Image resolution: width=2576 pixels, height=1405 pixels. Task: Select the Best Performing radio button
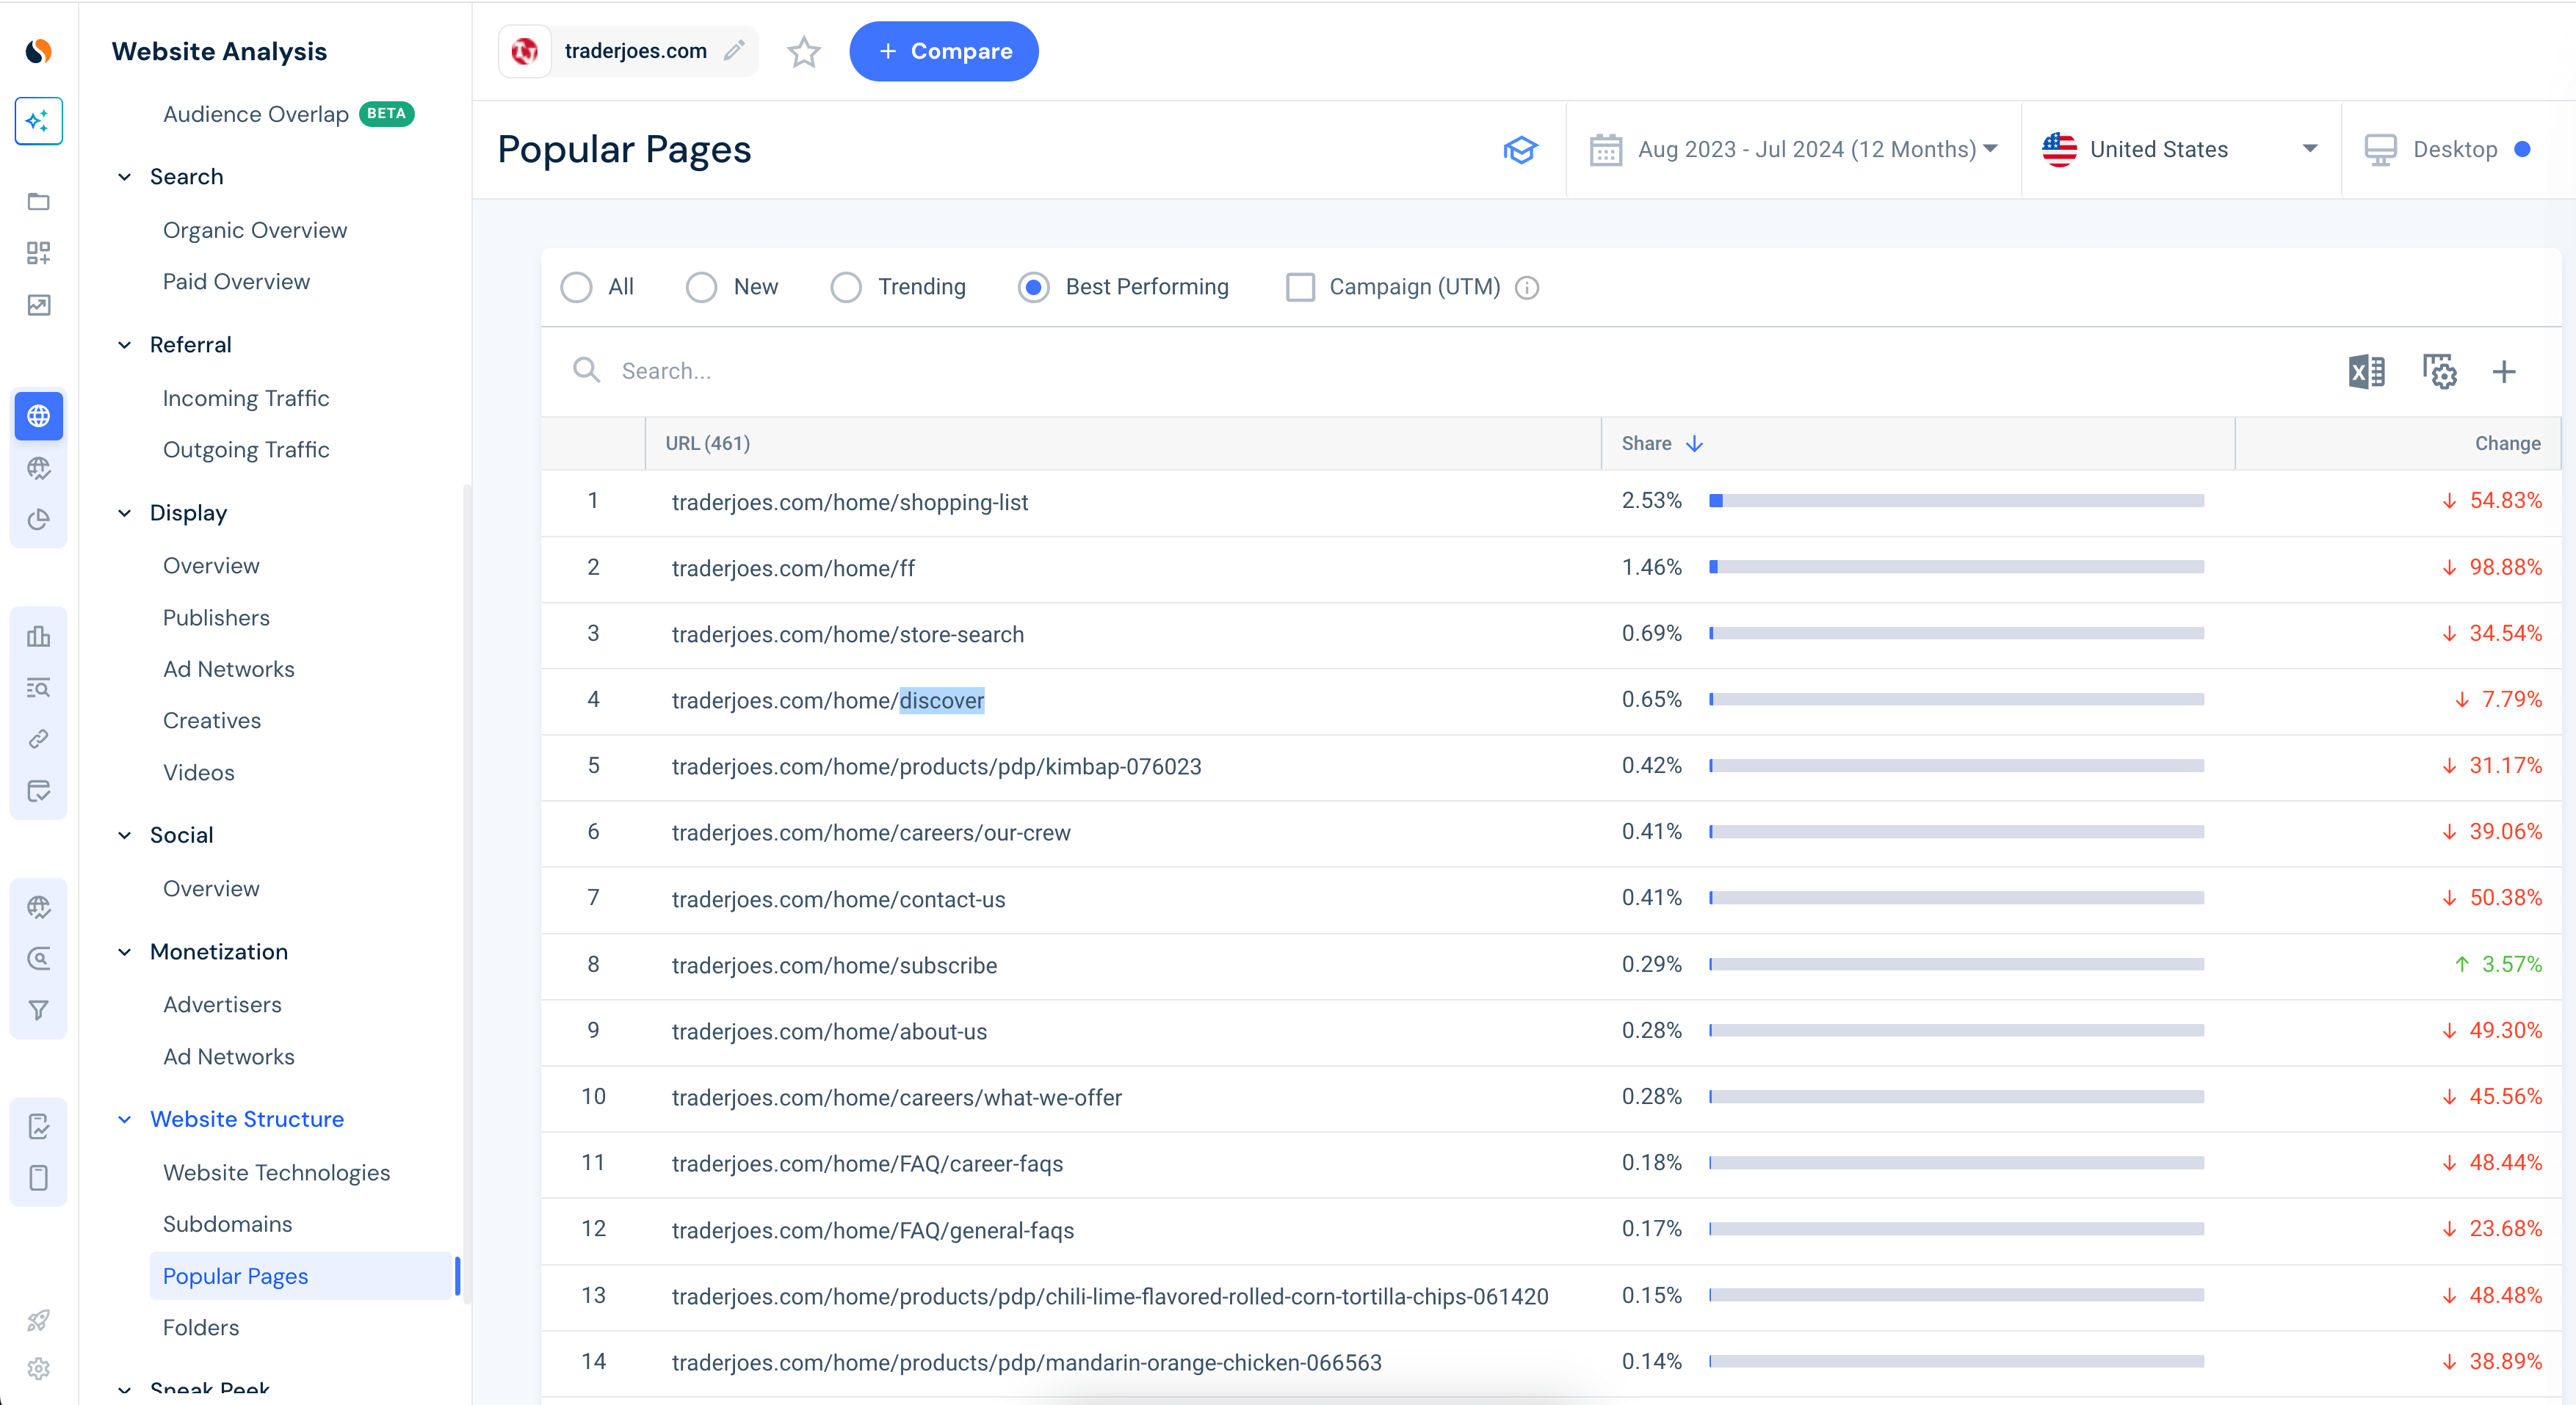[1033, 287]
